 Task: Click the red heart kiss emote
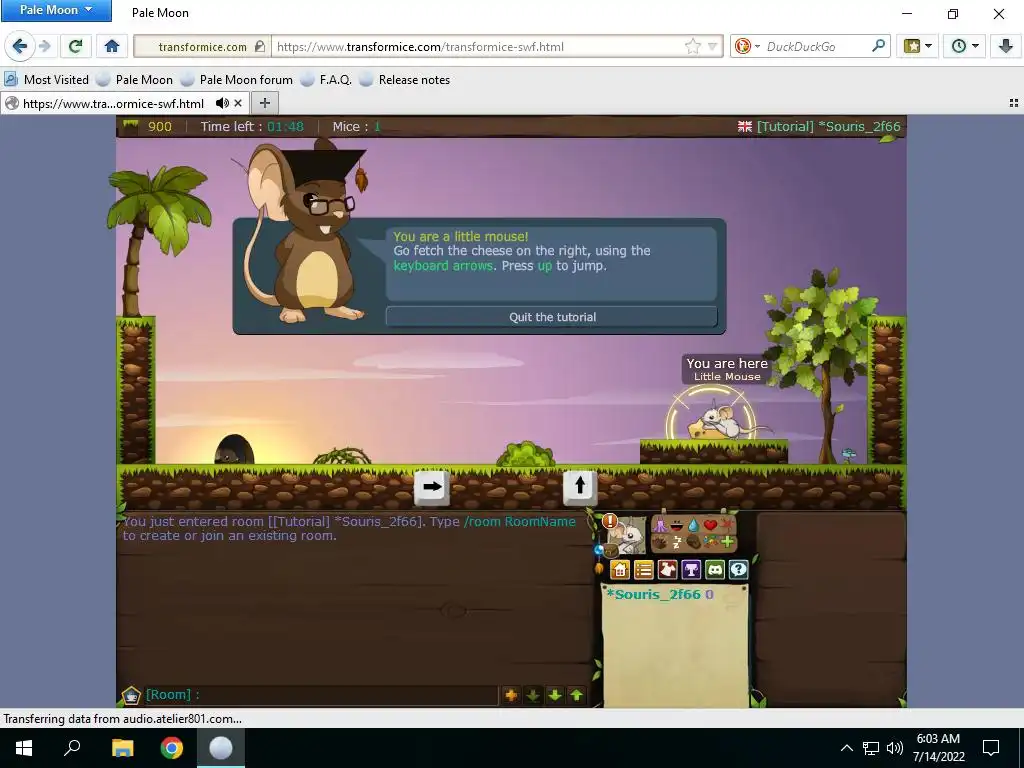point(711,524)
